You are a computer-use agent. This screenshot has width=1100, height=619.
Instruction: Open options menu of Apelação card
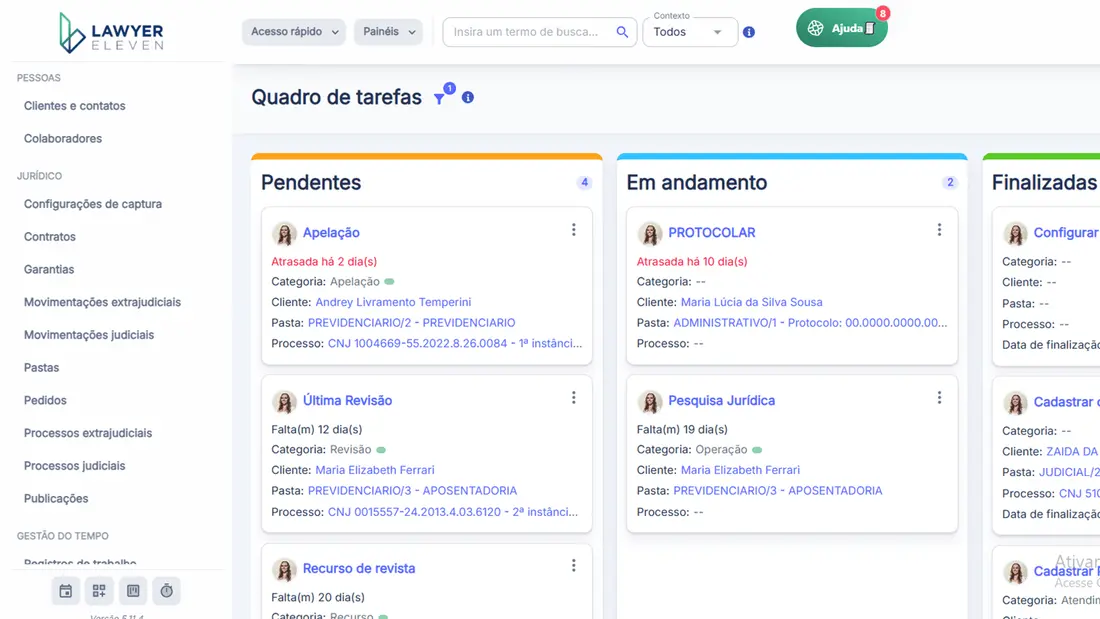(574, 230)
